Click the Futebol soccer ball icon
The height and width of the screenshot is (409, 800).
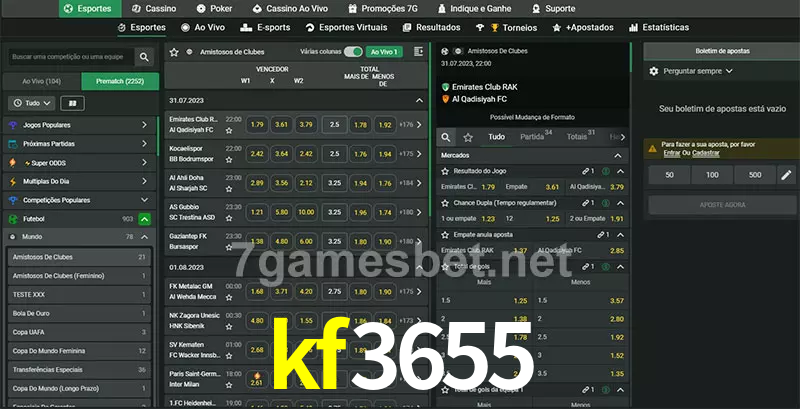click(13, 219)
